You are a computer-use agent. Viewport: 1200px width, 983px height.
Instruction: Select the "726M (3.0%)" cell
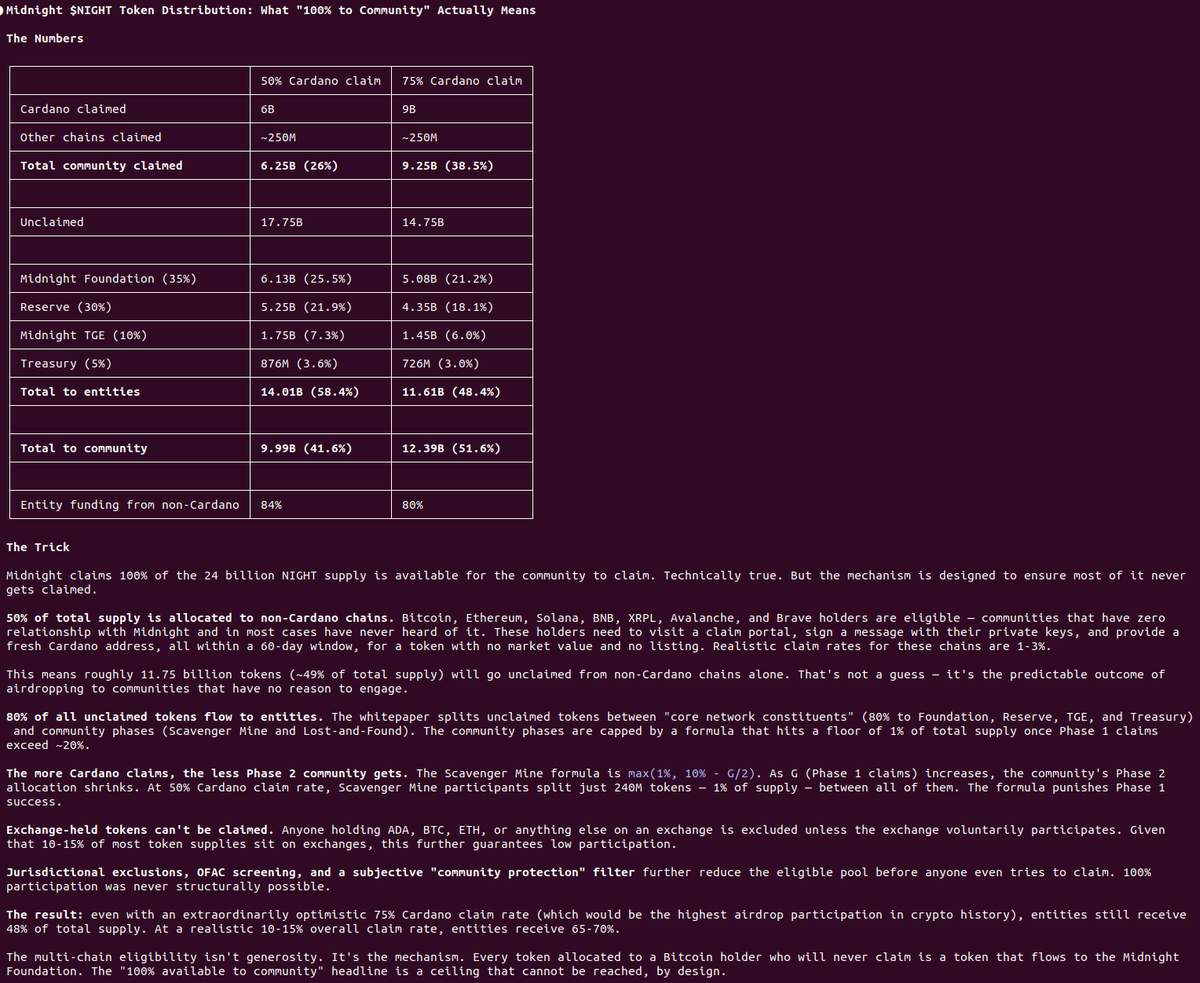440,363
